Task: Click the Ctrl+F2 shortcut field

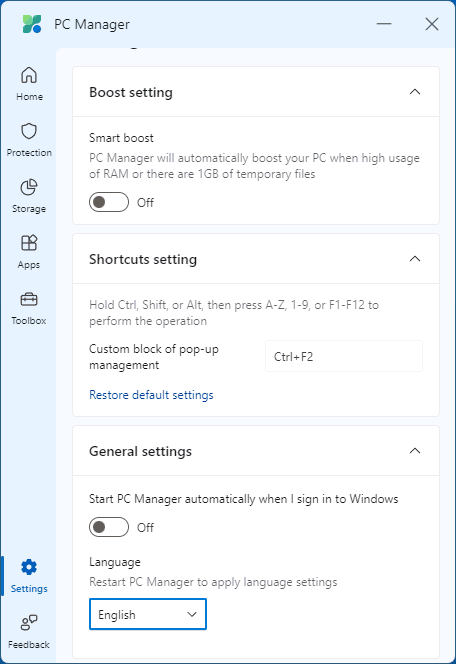Action: coord(344,356)
